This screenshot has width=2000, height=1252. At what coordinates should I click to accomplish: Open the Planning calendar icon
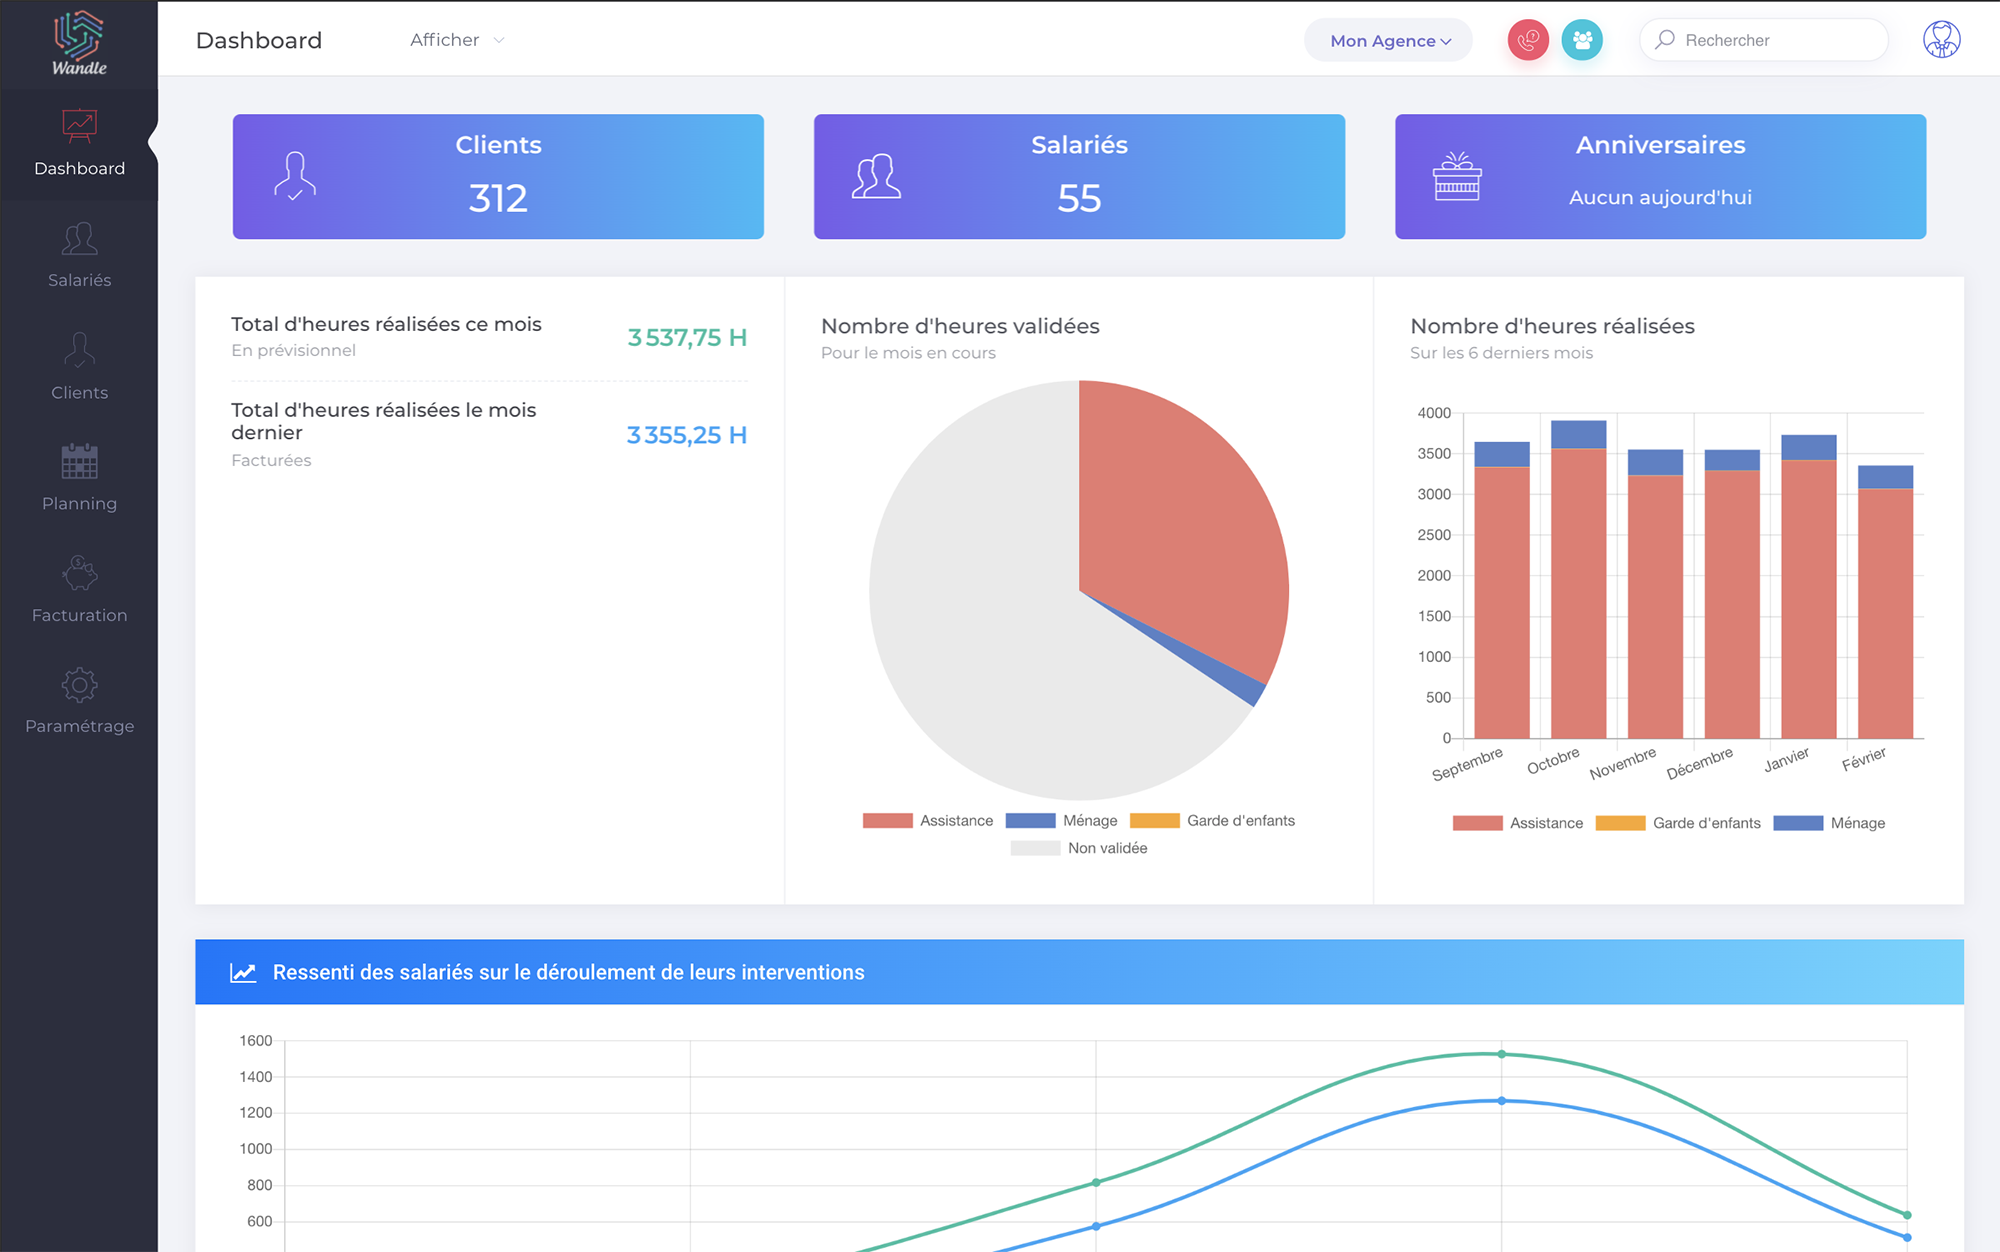[x=79, y=461]
